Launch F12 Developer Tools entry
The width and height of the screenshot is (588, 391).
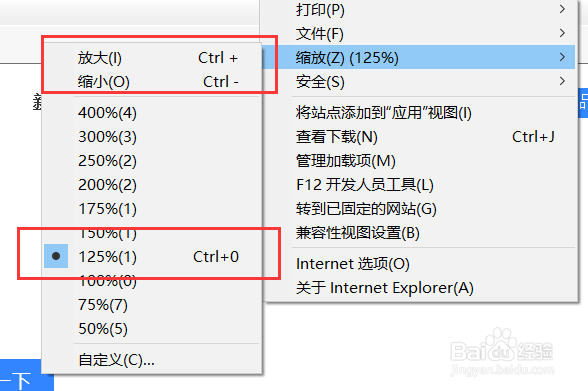(x=420, y=184)
